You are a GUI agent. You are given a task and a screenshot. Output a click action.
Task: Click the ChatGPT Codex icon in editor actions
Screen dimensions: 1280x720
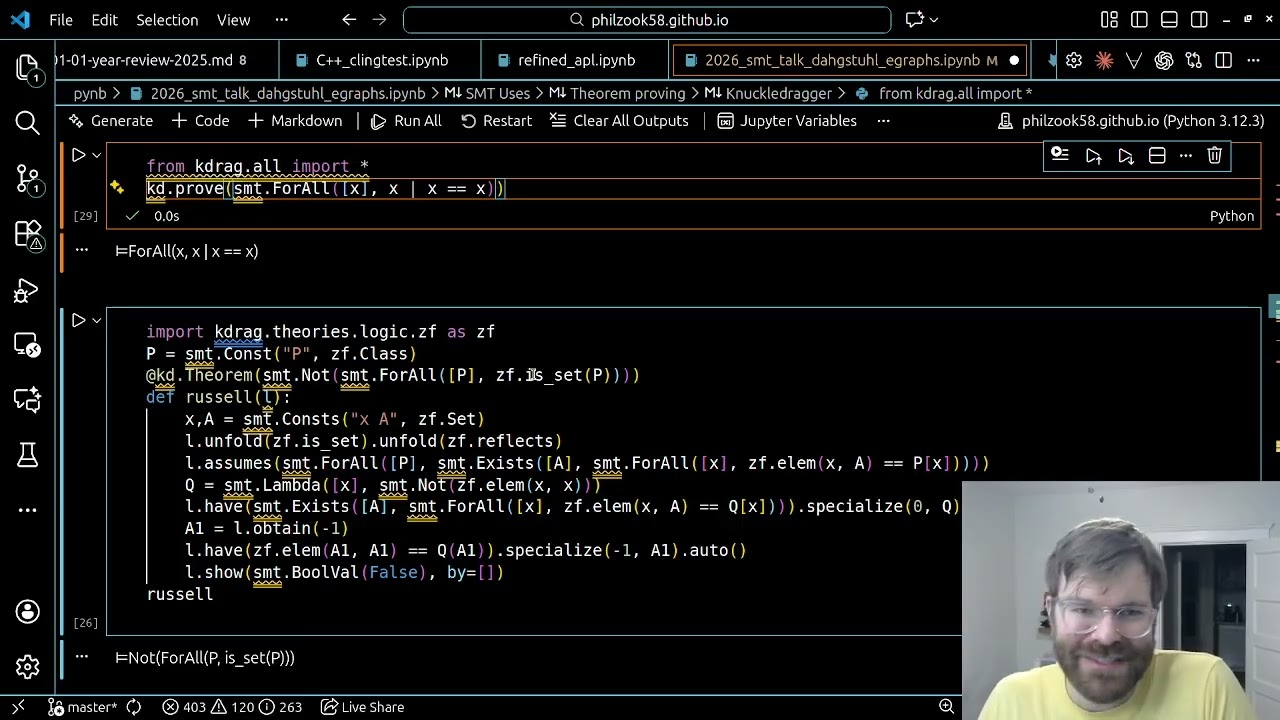coord(1164,60)
